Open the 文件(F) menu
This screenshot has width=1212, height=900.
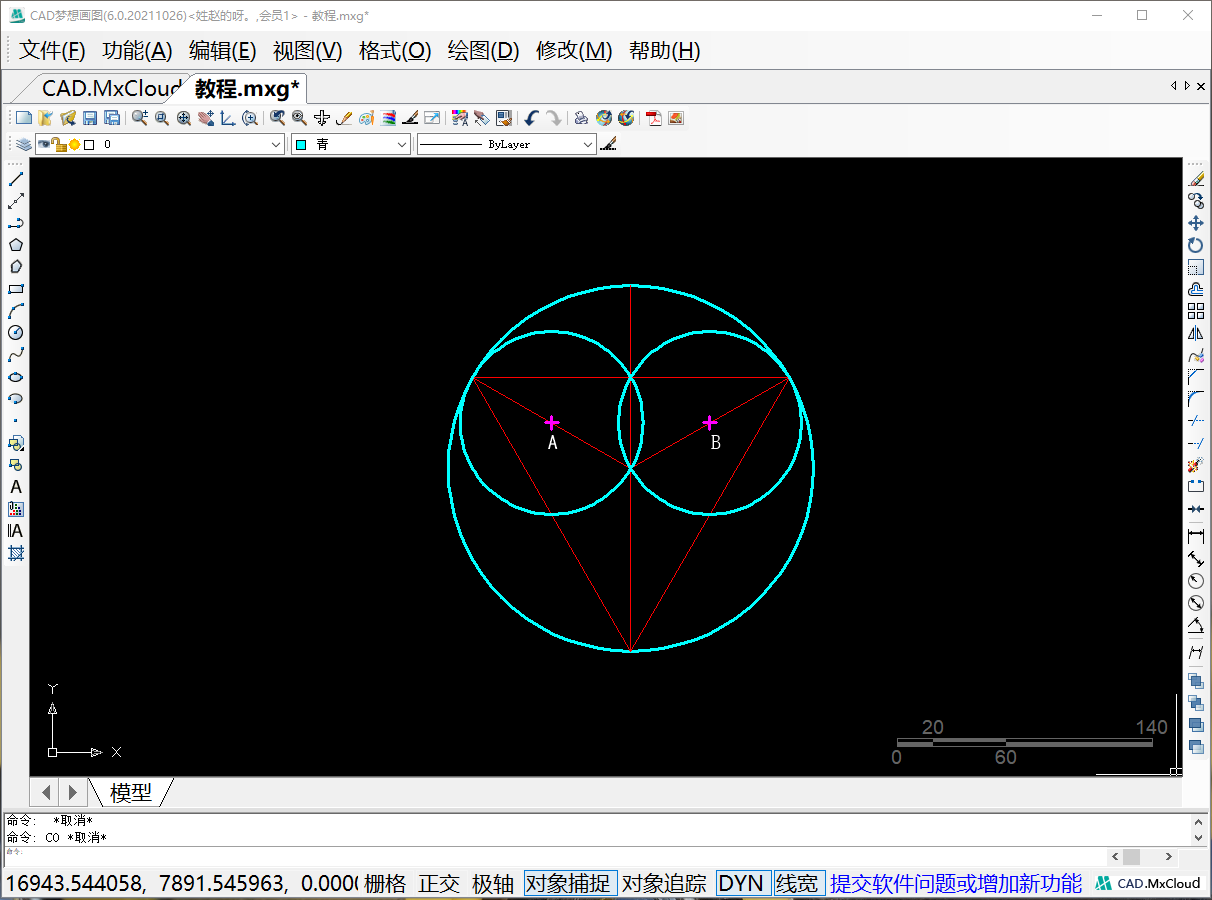pos(53,51)
